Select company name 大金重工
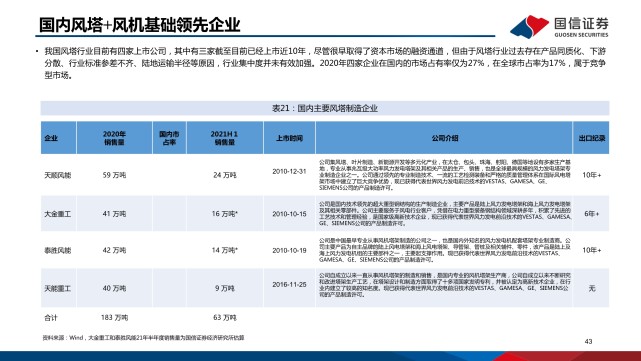 click(58, 214)
